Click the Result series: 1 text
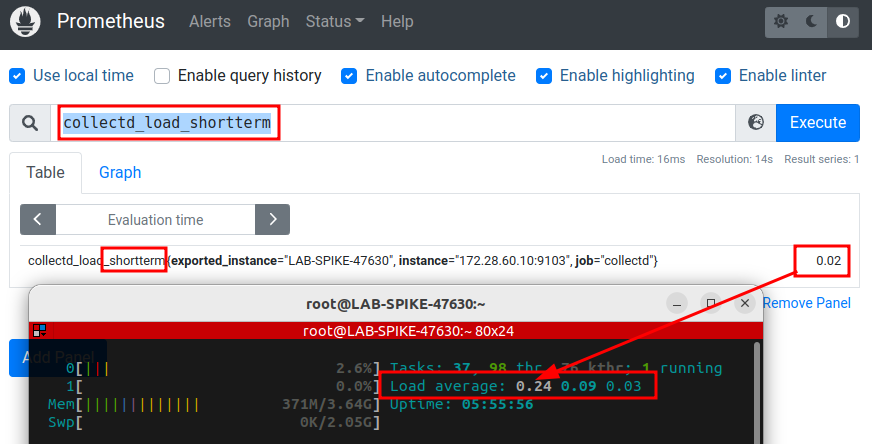Viewport: 872px width, 444px height. [821, 159]
